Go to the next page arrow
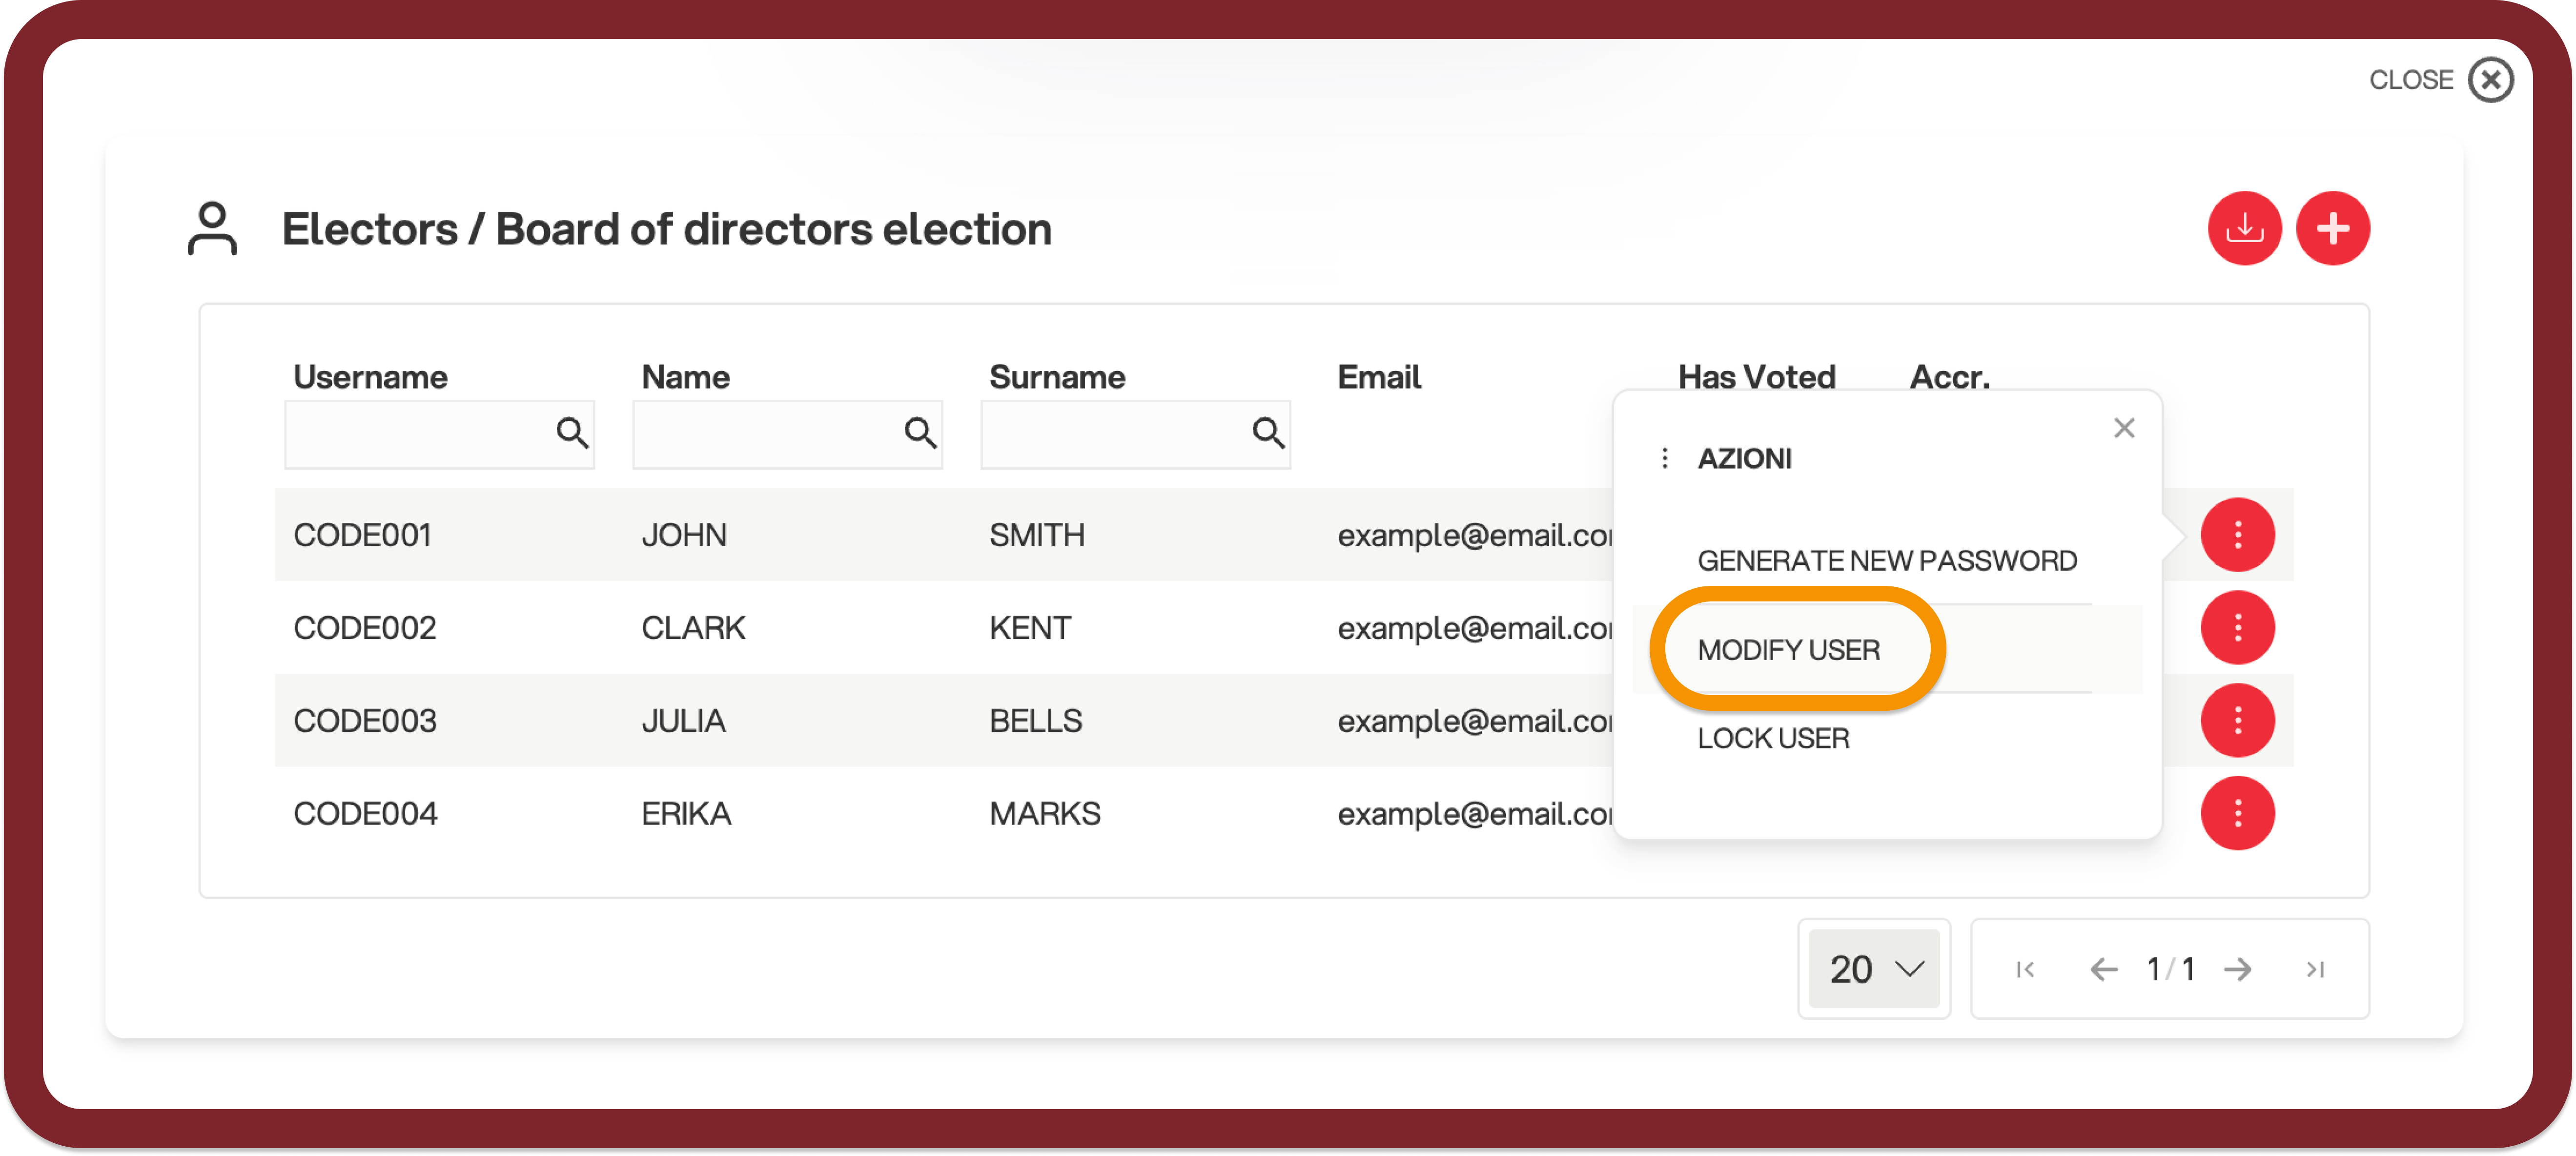The height and width of the screenshot is (1156, 2576). pos(2237,969)
